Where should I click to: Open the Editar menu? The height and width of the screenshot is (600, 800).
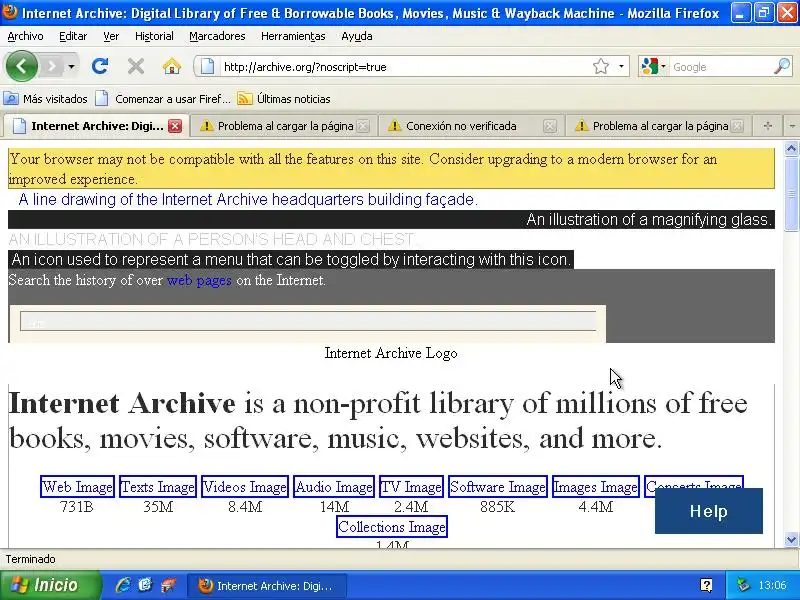[x=73, y=36]
